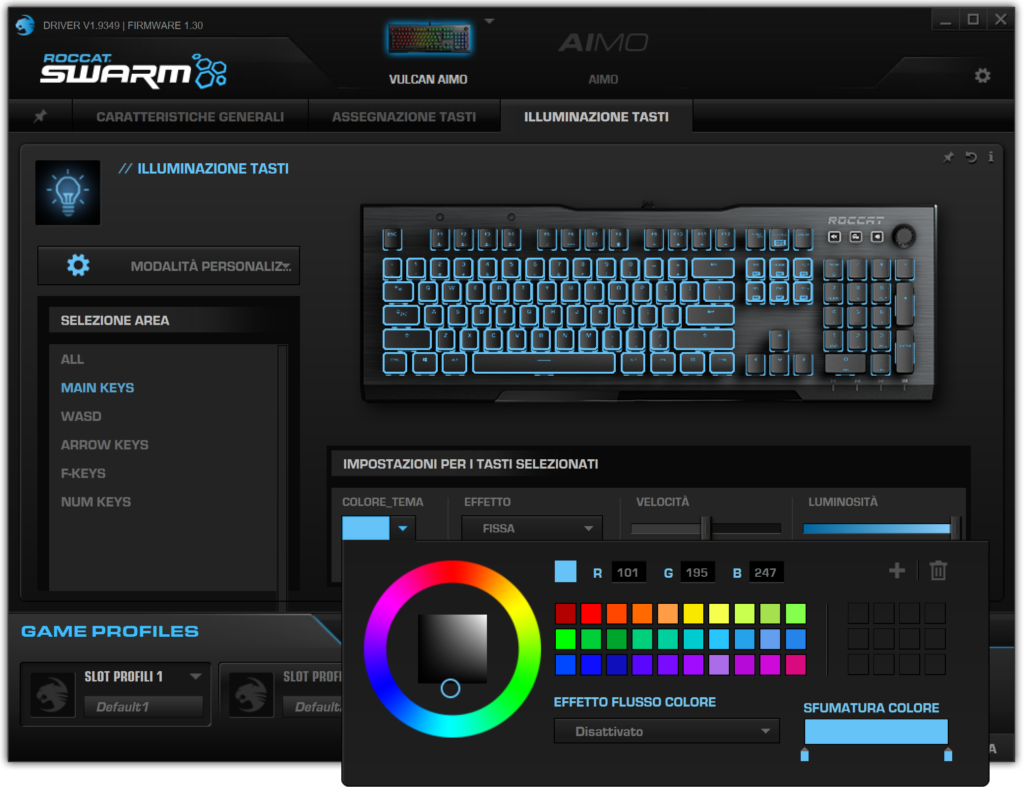Select left gradient stop marker
1024x799 pixels.
[805, 755]
